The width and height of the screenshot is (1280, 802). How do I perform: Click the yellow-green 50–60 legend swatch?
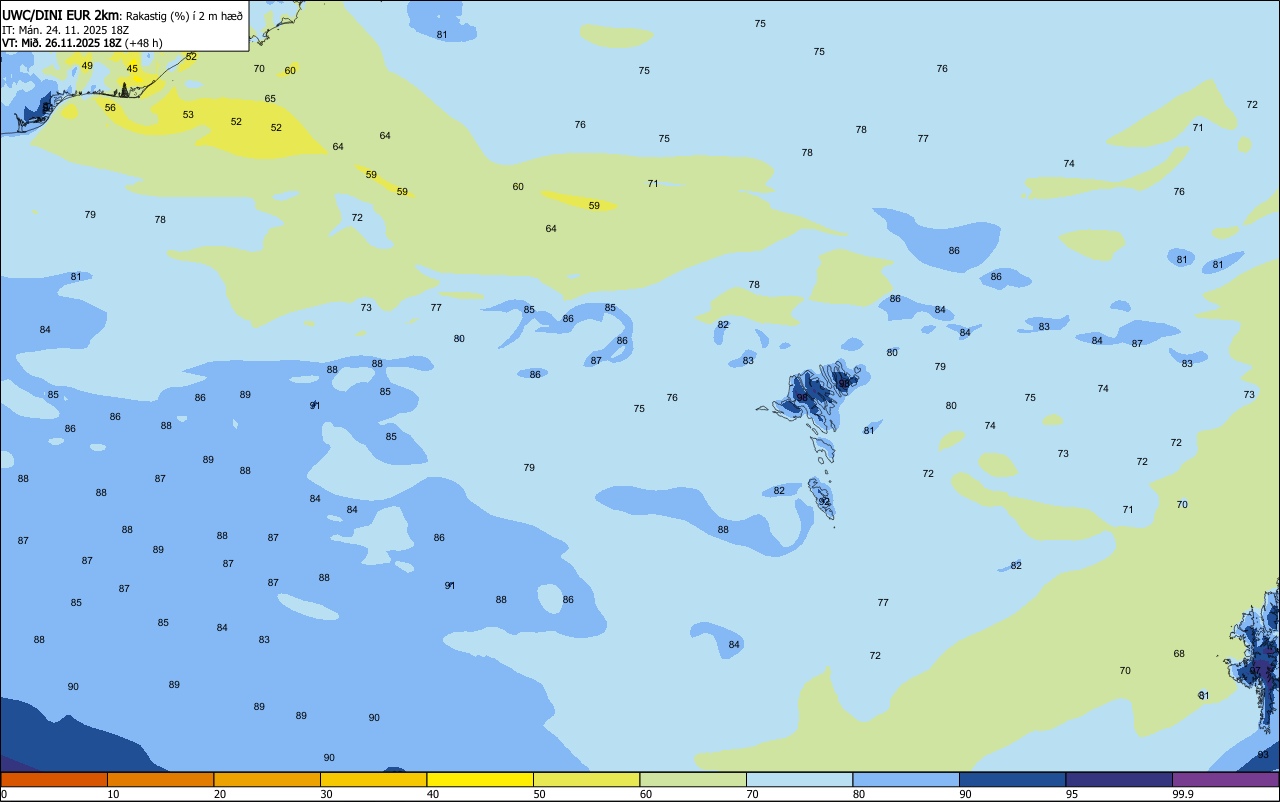pos(586,779)
